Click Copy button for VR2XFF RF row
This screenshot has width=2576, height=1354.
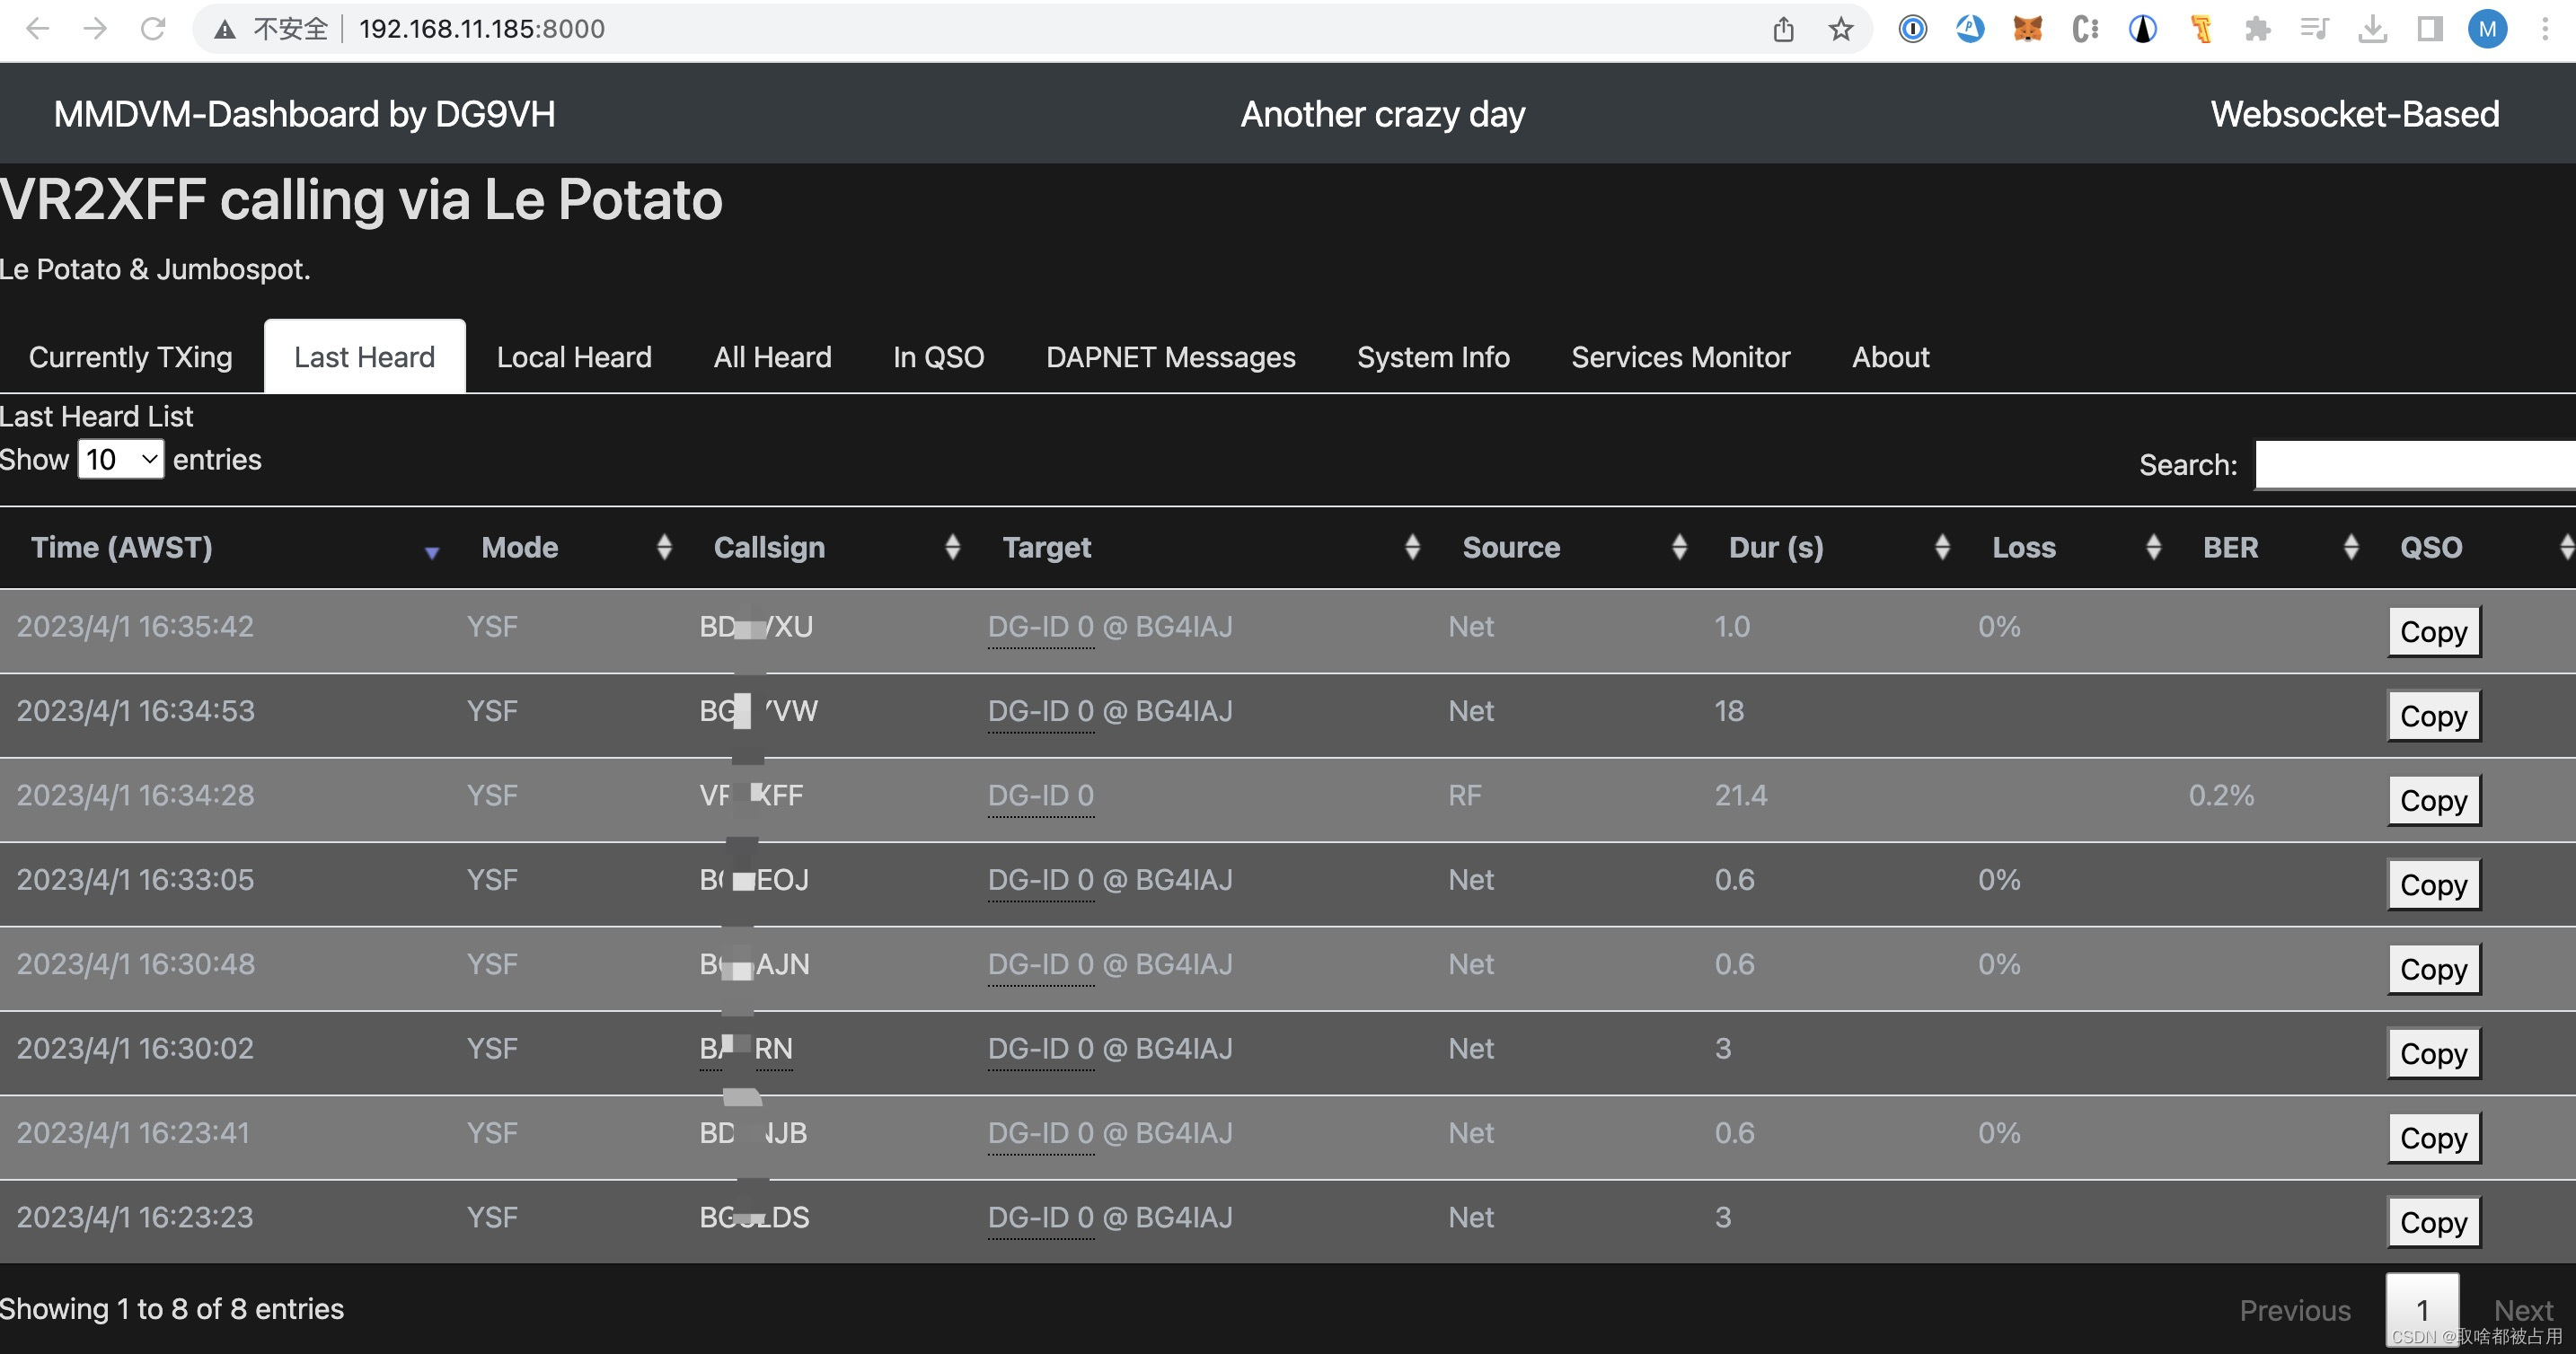tap(2433, 801)
